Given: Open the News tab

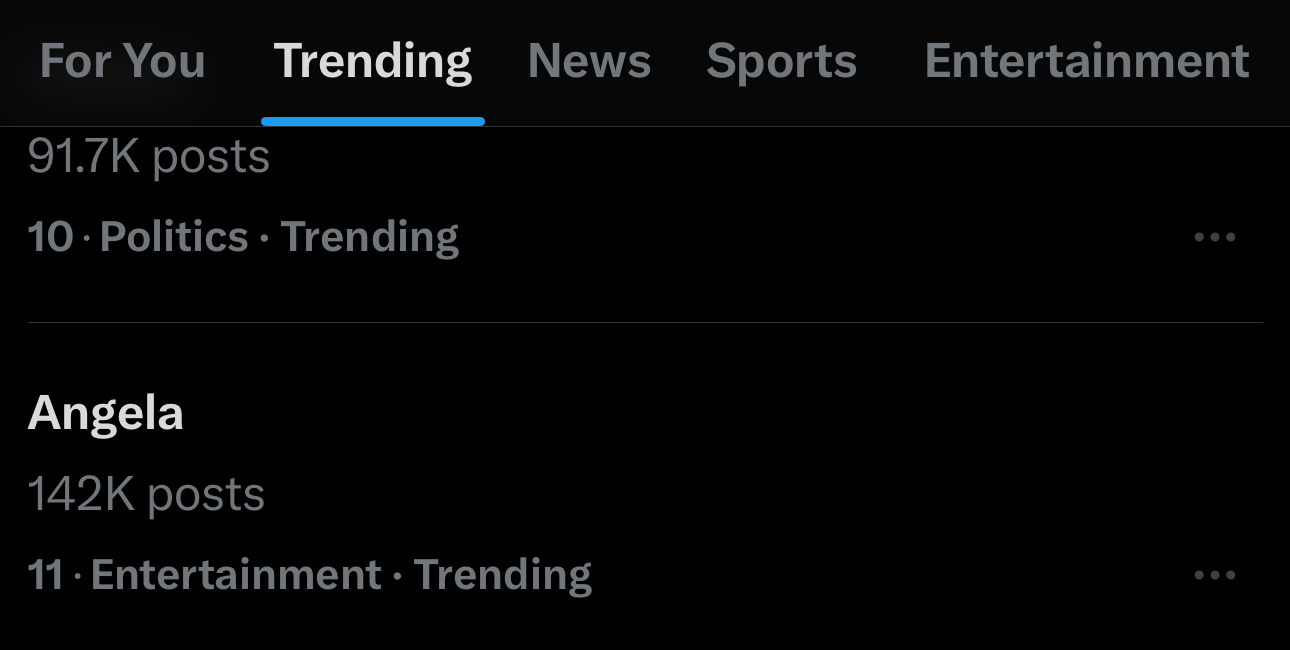Looking at the screenshot, I should click(x=589, y=61).
